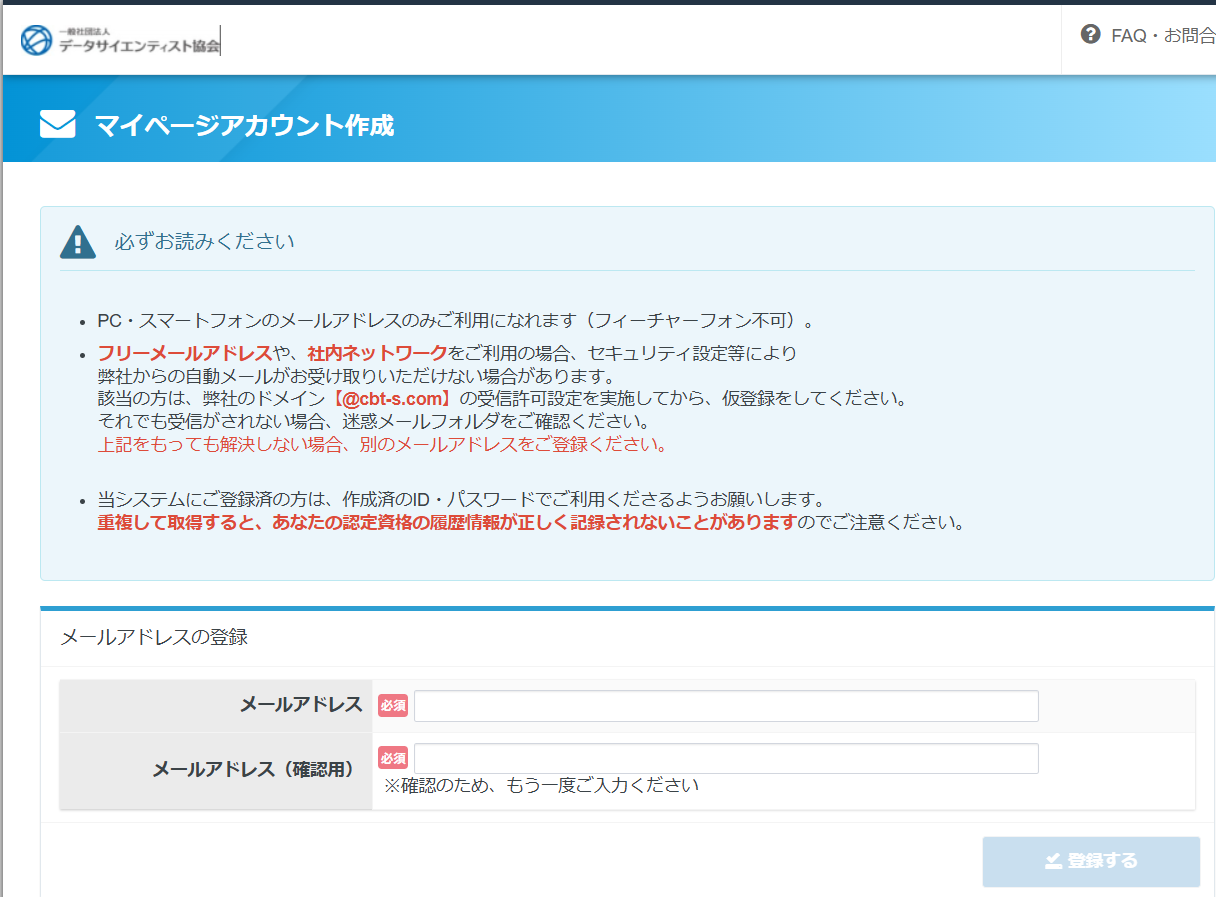Click the メールアドレスの登録 section heading
The width and height of the screenshot is (1216, 897).
pyautogui.click(x=154, y=637)
